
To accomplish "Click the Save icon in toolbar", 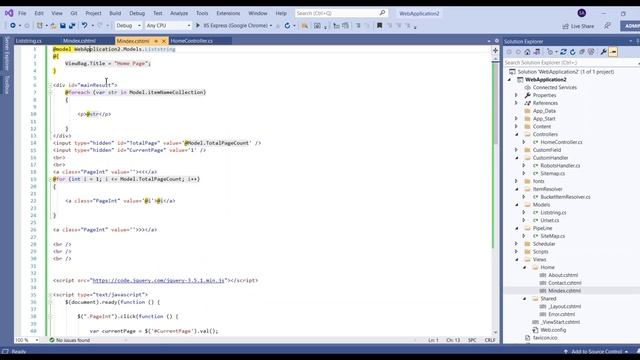I will click(63, 26).
